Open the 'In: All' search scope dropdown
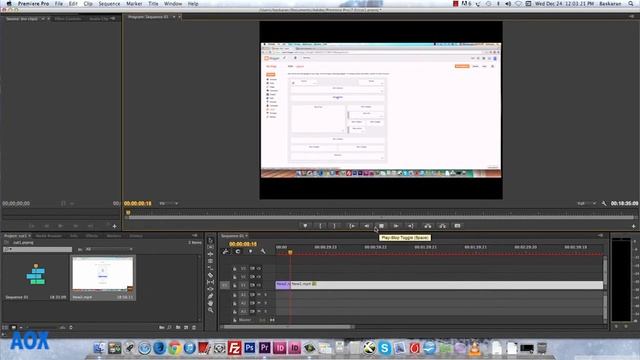The width and height of the screenshot is (640, 360). tap(109, 249)
